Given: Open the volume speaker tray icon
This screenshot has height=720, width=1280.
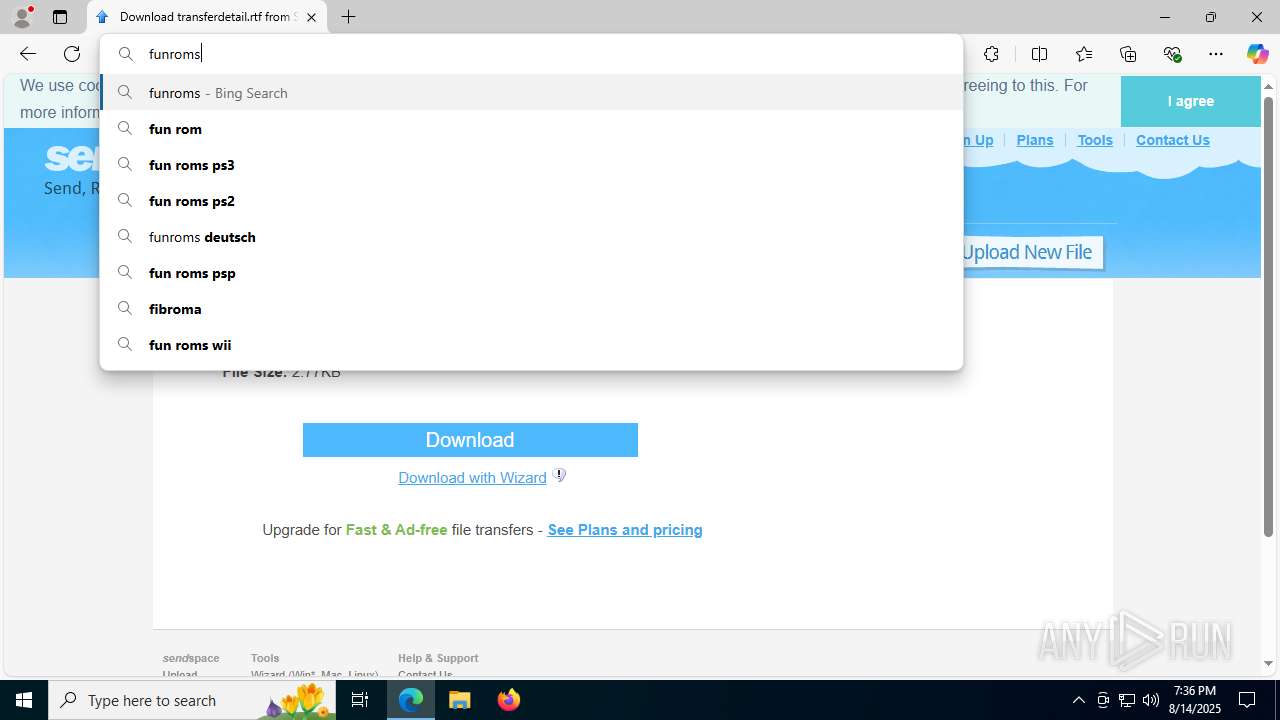Looking at the screenshot, I should tap(1151, 700).
